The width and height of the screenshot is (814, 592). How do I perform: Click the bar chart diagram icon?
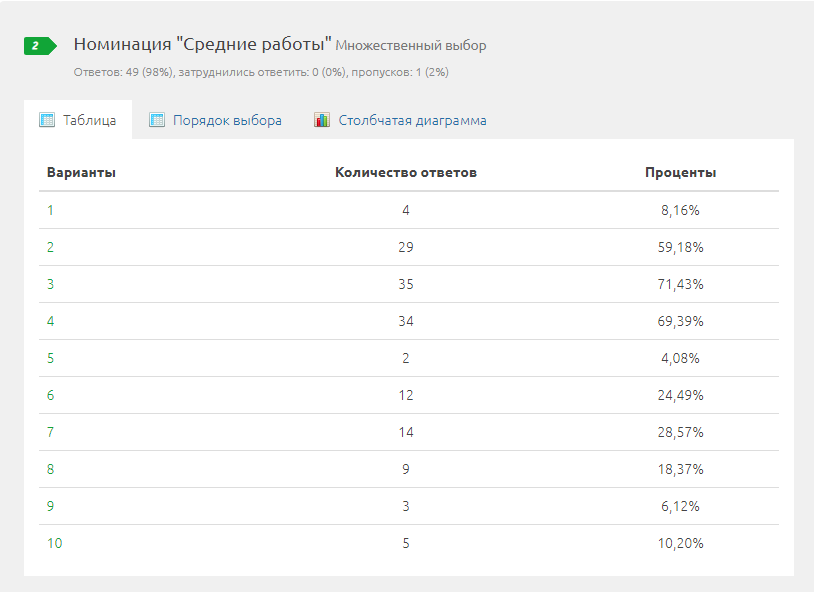coord(322,120)
